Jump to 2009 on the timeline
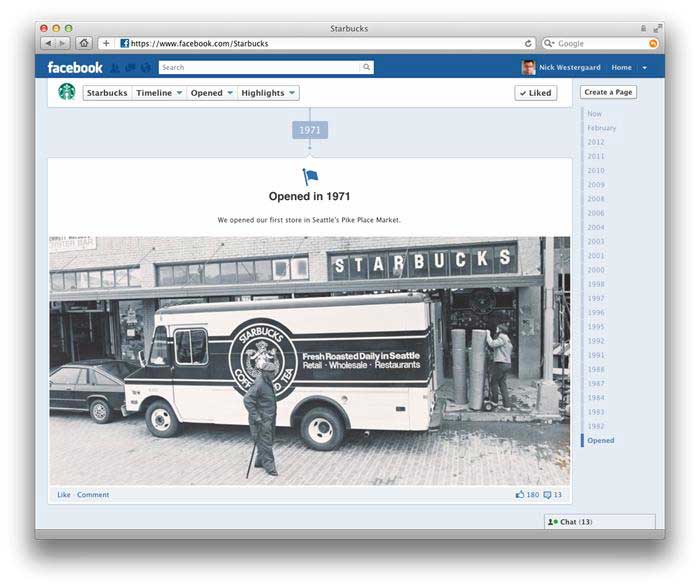Viewport: 700px width, 588px height. [596, 185]
